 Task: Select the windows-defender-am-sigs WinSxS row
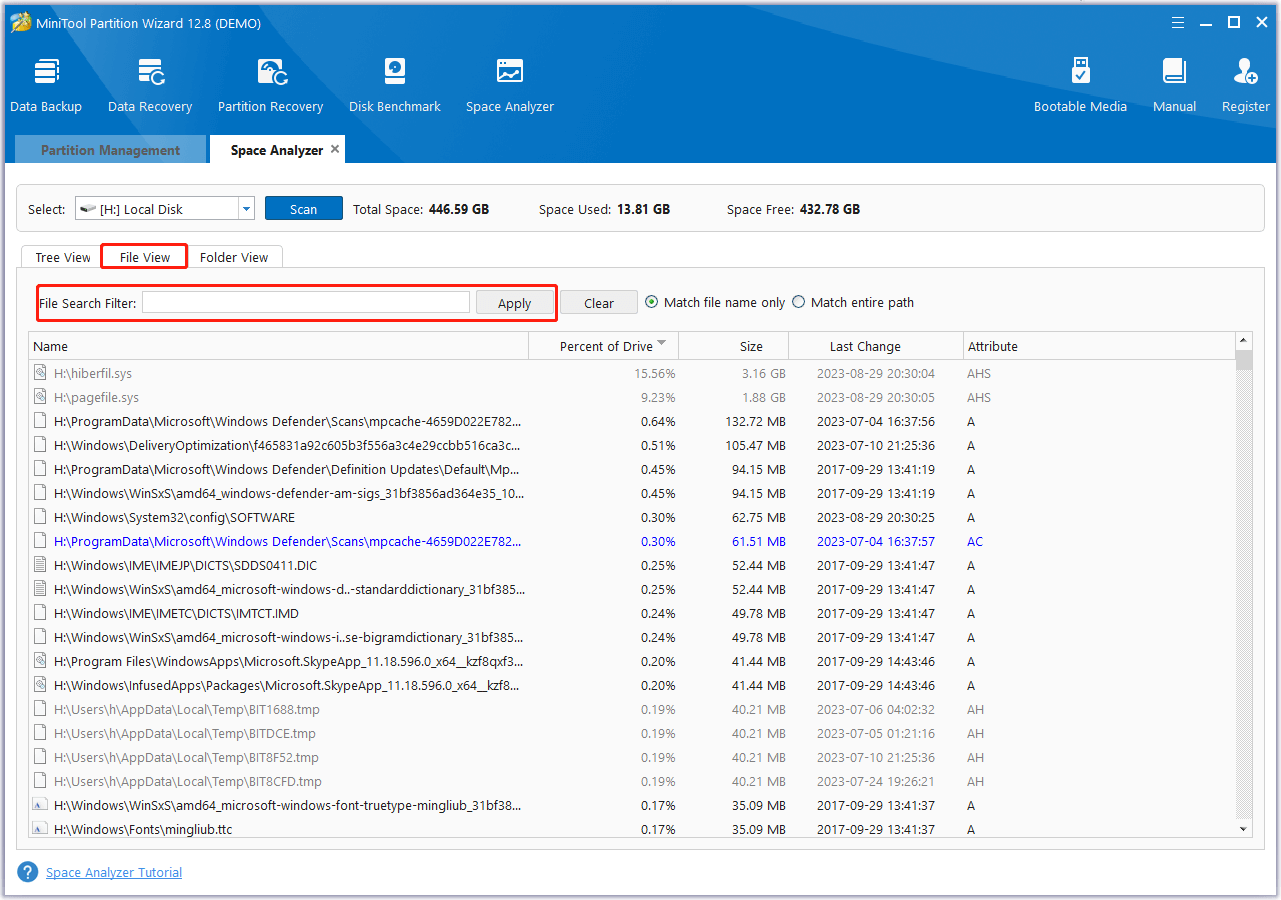tap(632, 493)
